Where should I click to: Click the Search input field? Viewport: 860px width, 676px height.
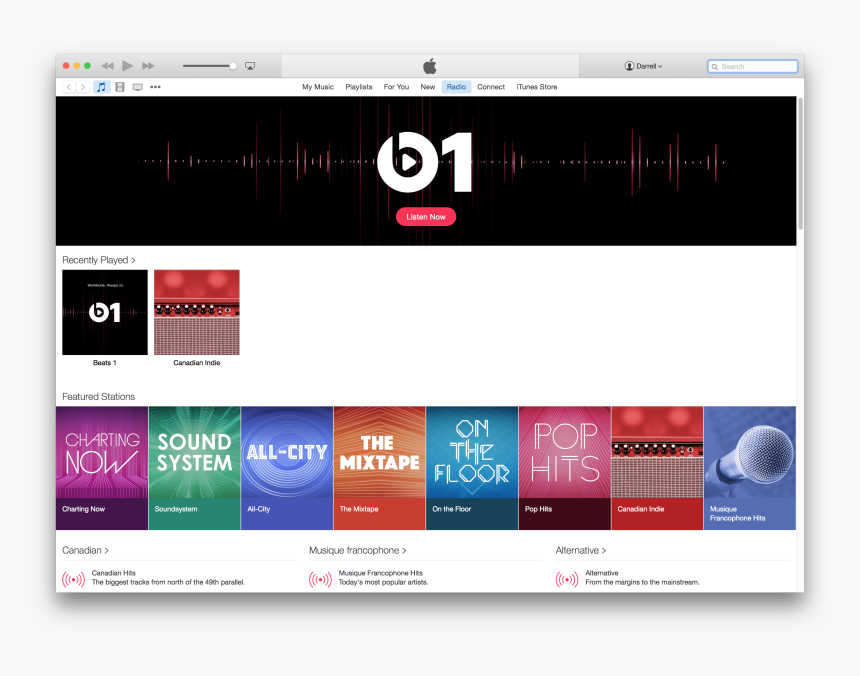[752, 66]
